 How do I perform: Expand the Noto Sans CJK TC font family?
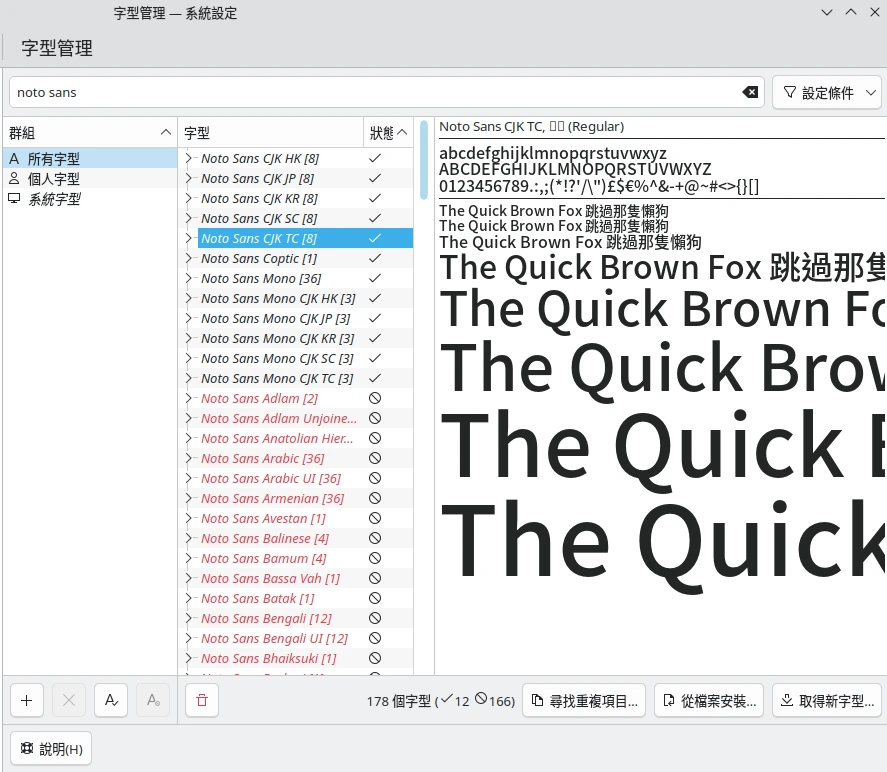click(x=188, y=238)
